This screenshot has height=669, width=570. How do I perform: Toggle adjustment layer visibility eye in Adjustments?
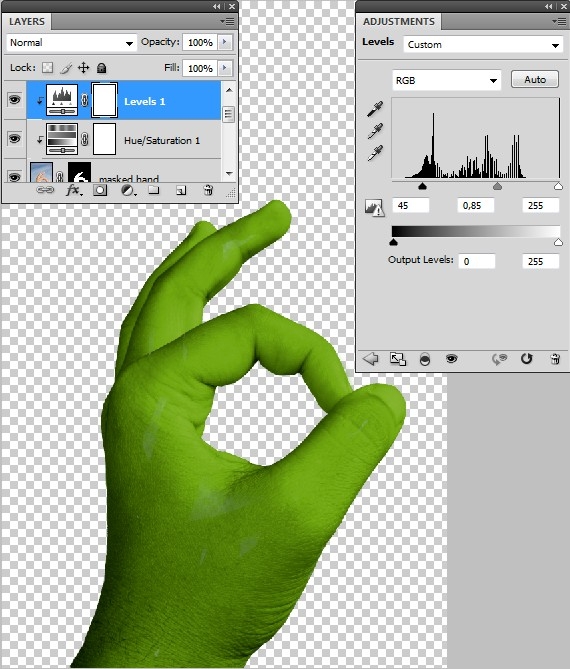(x=451, y=359)
